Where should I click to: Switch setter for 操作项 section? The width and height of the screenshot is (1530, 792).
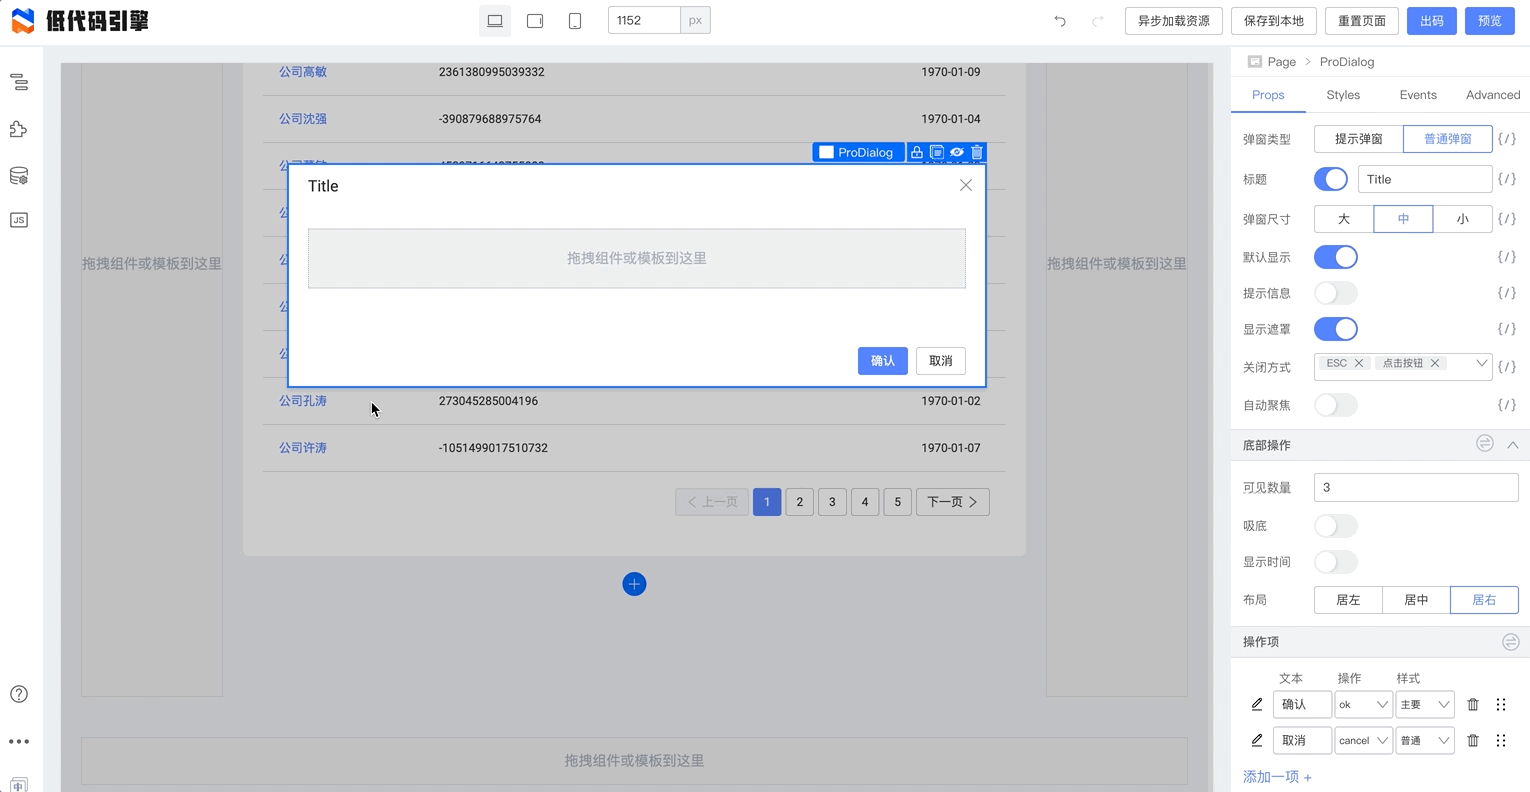point(1511,641)
